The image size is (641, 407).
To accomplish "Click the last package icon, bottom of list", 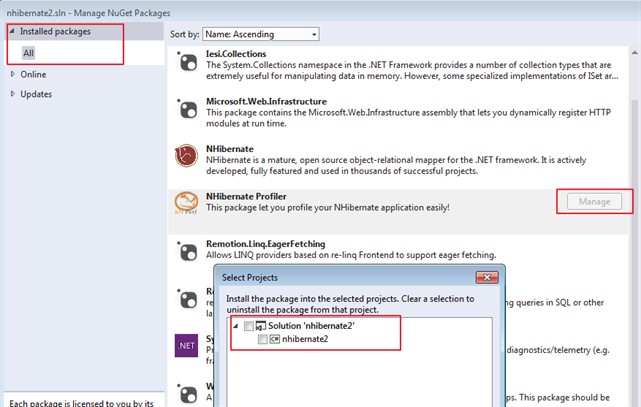I will click(x=188, y=394).
